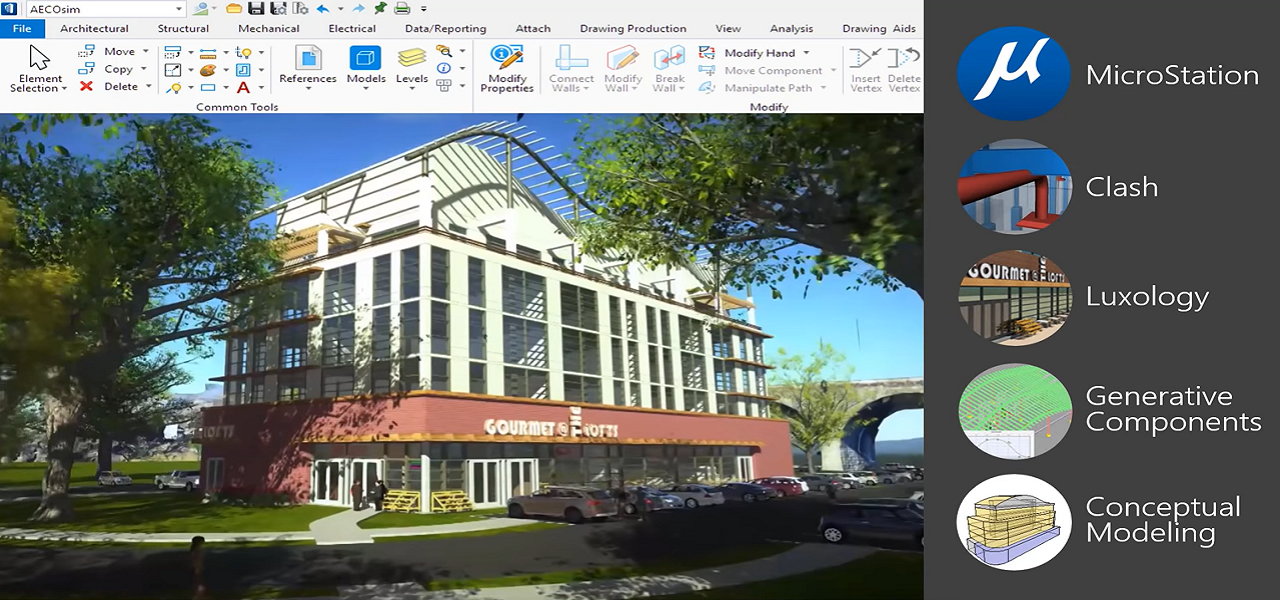This screenshot has width=1280, height=600.
Task: Open the dropdown arrow next to Delete
Action: tap(148, 86)
